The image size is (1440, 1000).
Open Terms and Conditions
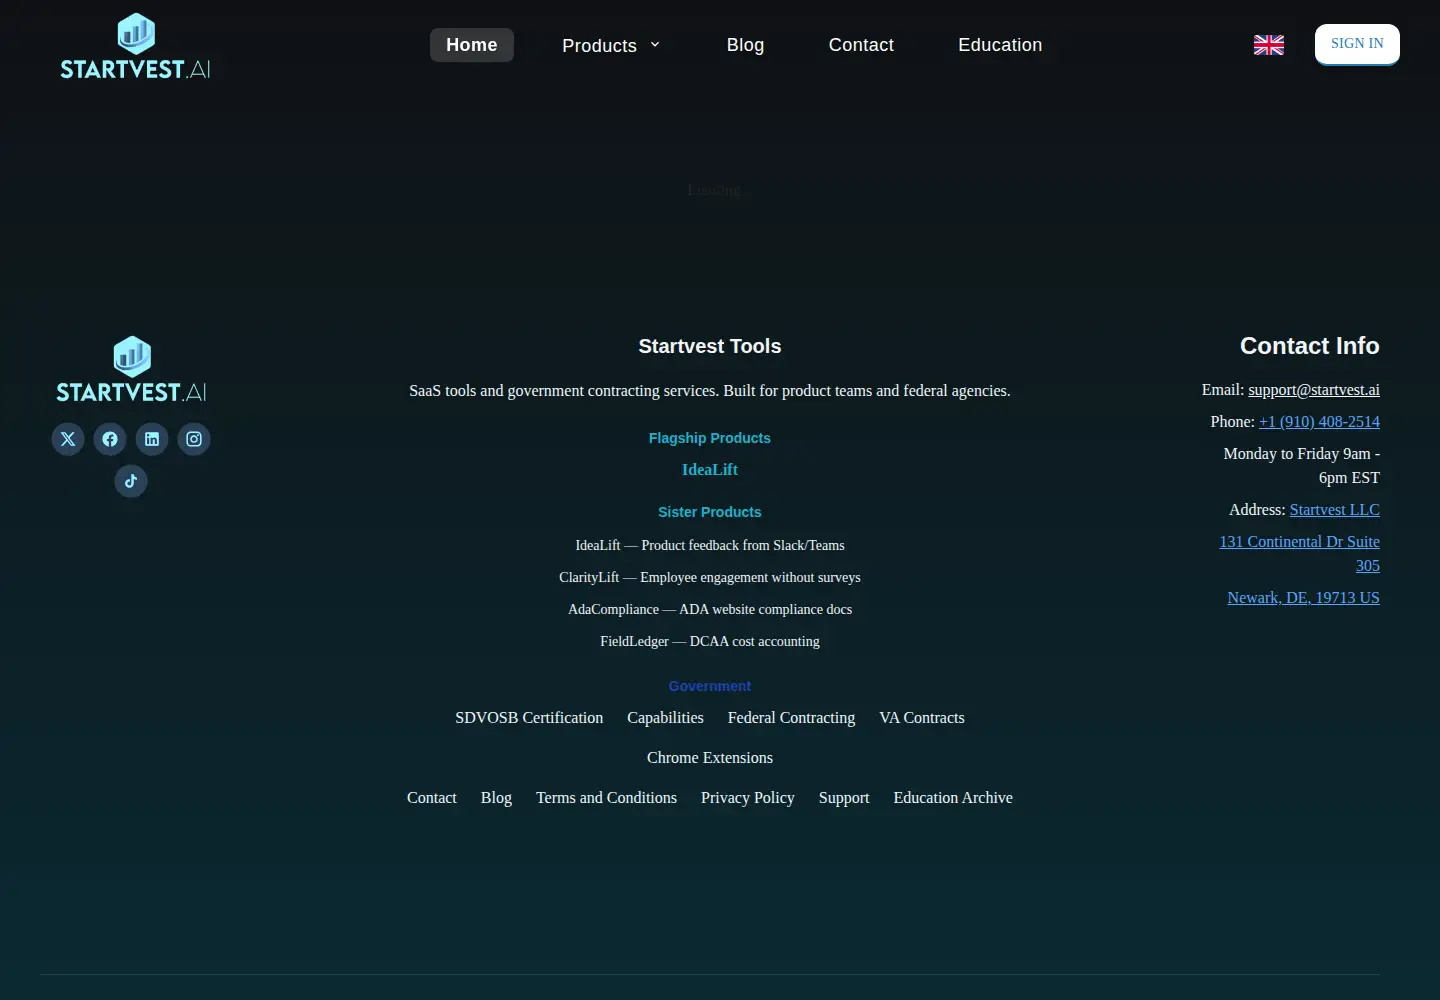click(x=606, y=798)
